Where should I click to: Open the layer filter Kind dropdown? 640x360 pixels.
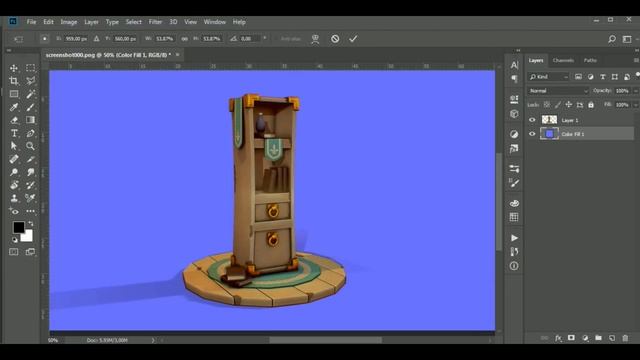[548, 77]
